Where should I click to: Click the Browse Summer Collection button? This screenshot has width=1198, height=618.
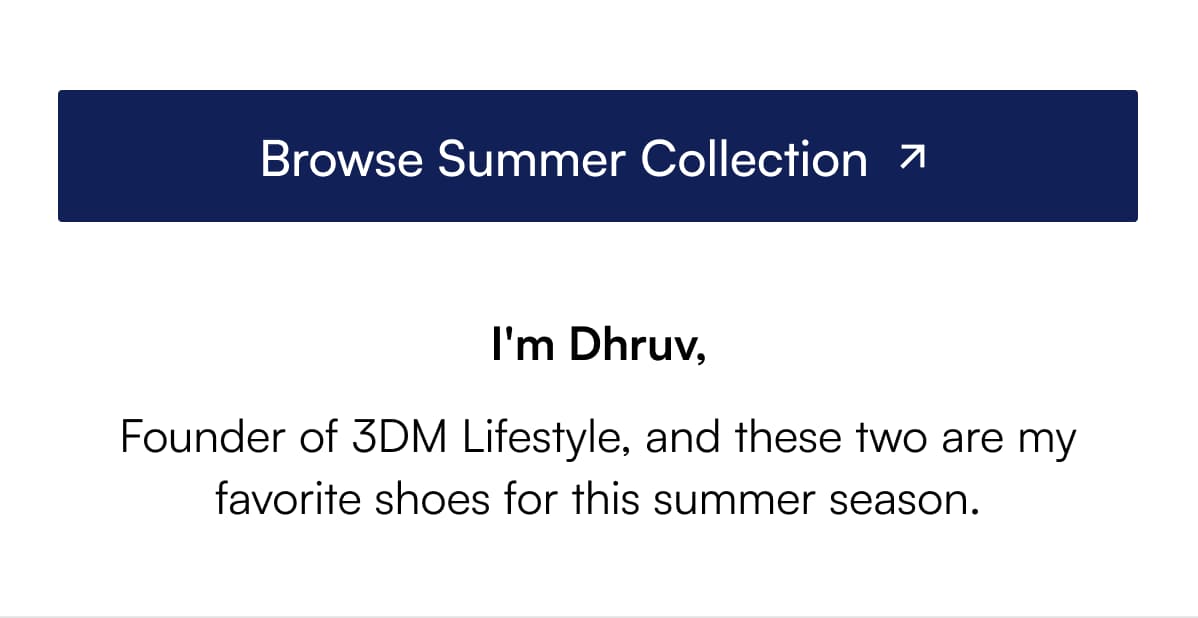(597, 156)
